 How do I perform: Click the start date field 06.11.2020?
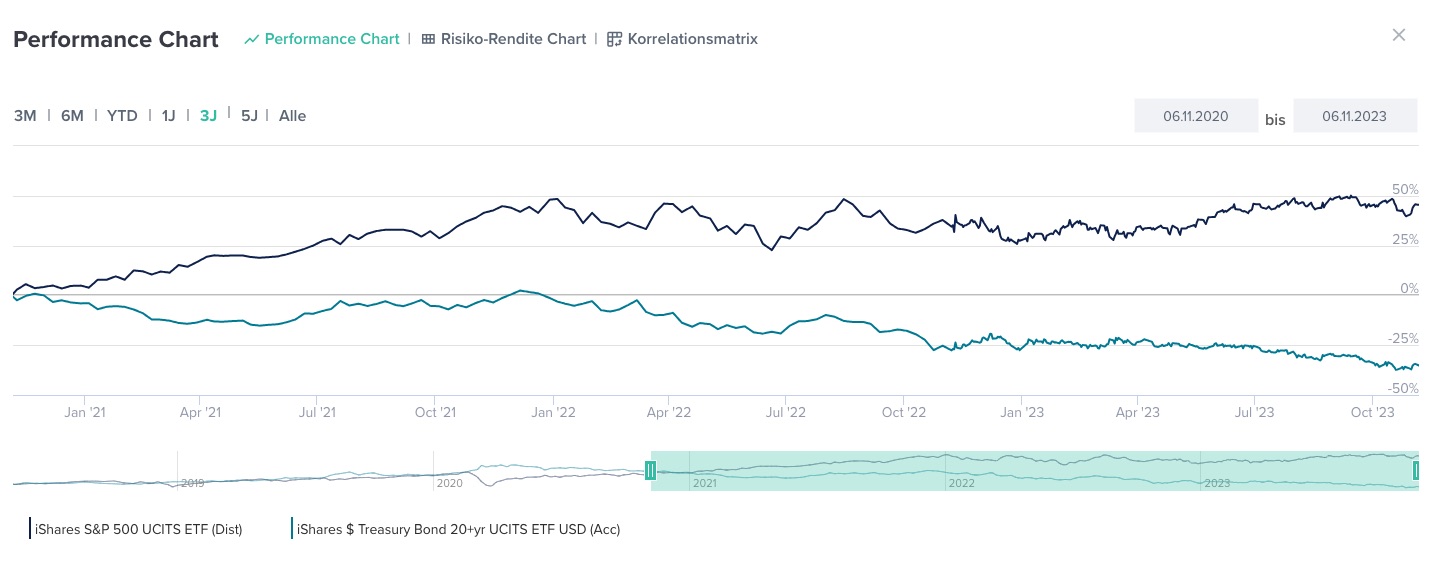pos(1195,116)
